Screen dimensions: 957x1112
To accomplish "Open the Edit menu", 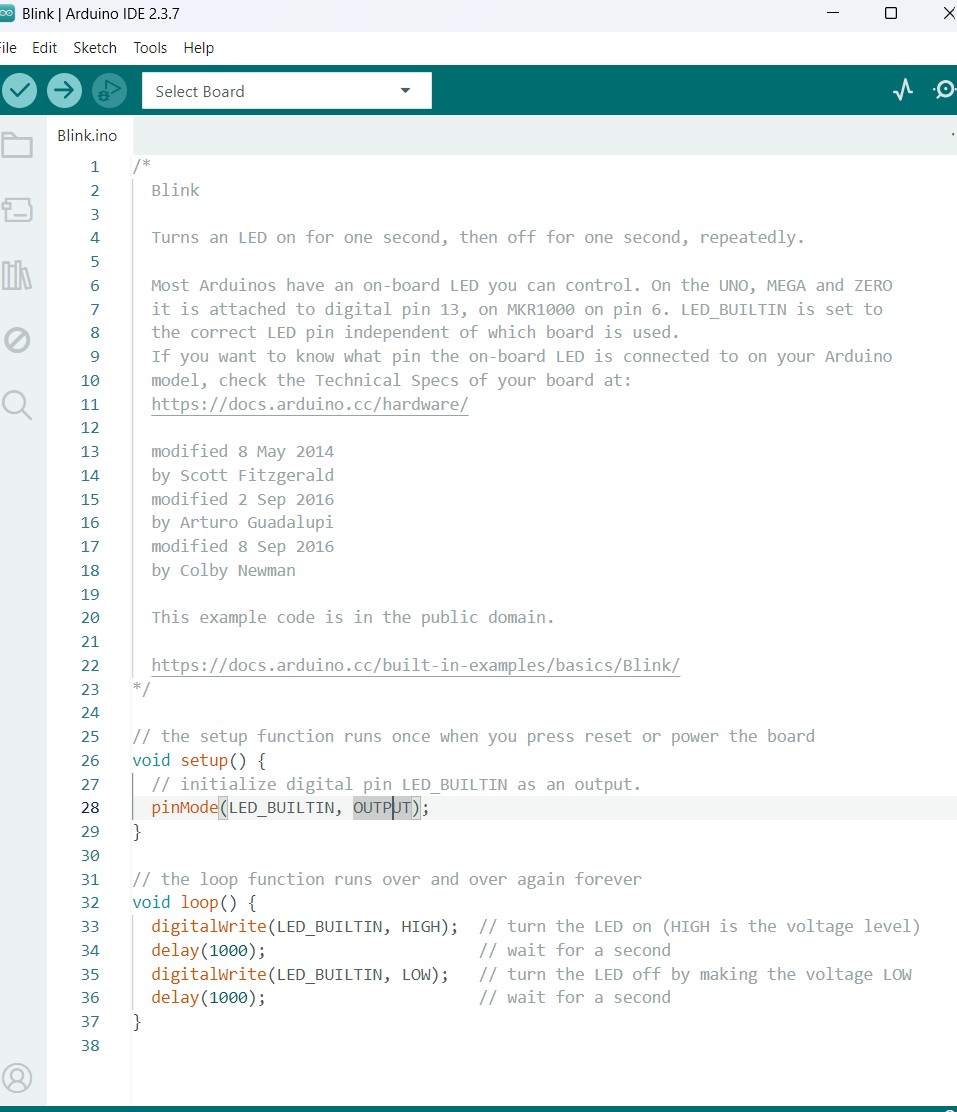I will 45,48.
